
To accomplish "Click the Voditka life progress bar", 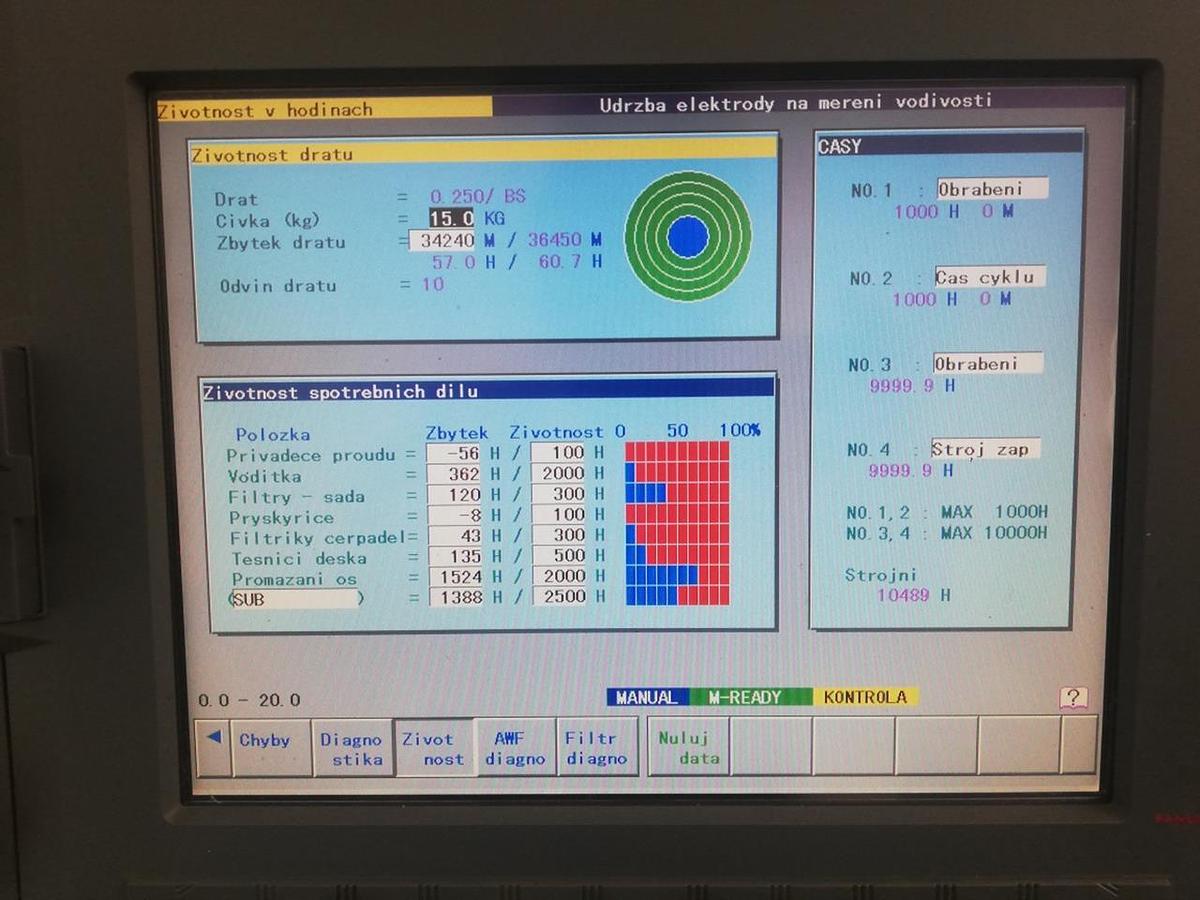I will click(677, 473).
